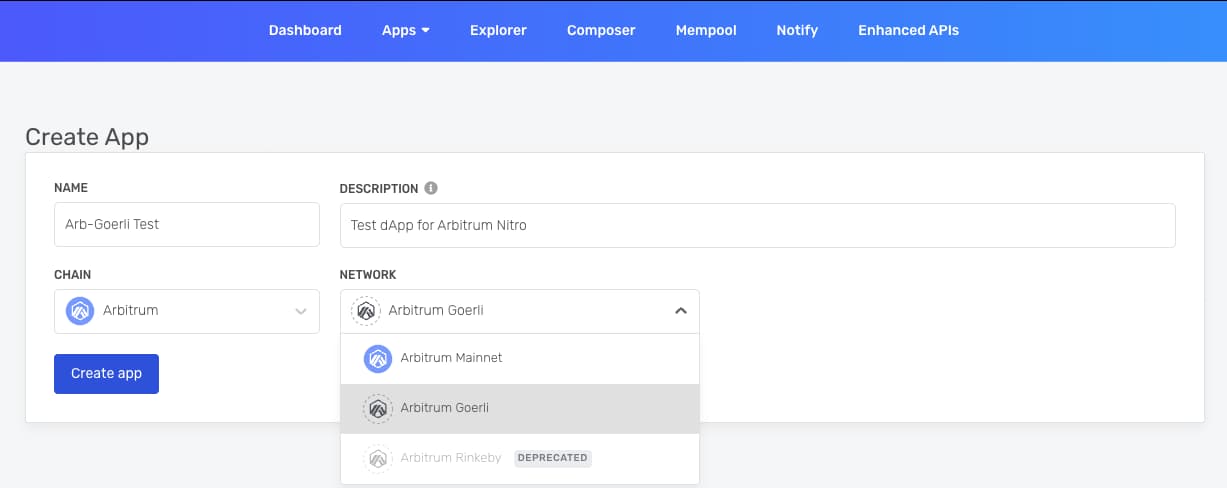Click the highlighted Arbitrum Goerli option icon
This screenshot has height=488, width=1227.
point(377,408)
